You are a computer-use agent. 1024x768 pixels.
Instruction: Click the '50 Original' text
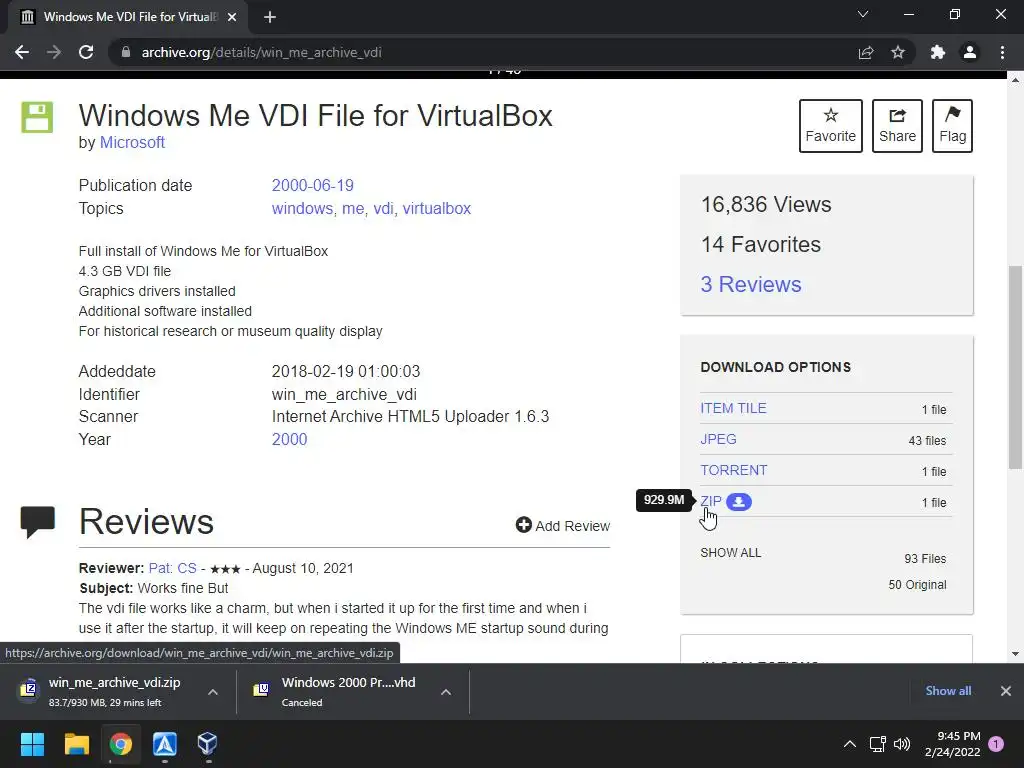coord(918,584)
